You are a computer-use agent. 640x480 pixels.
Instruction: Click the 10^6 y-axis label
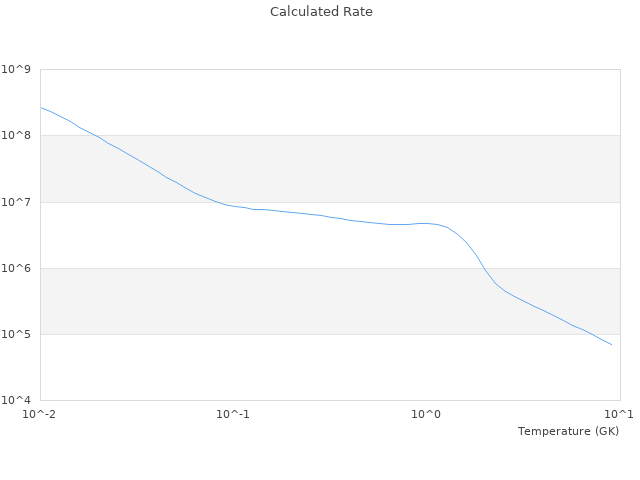pos(18,268)
